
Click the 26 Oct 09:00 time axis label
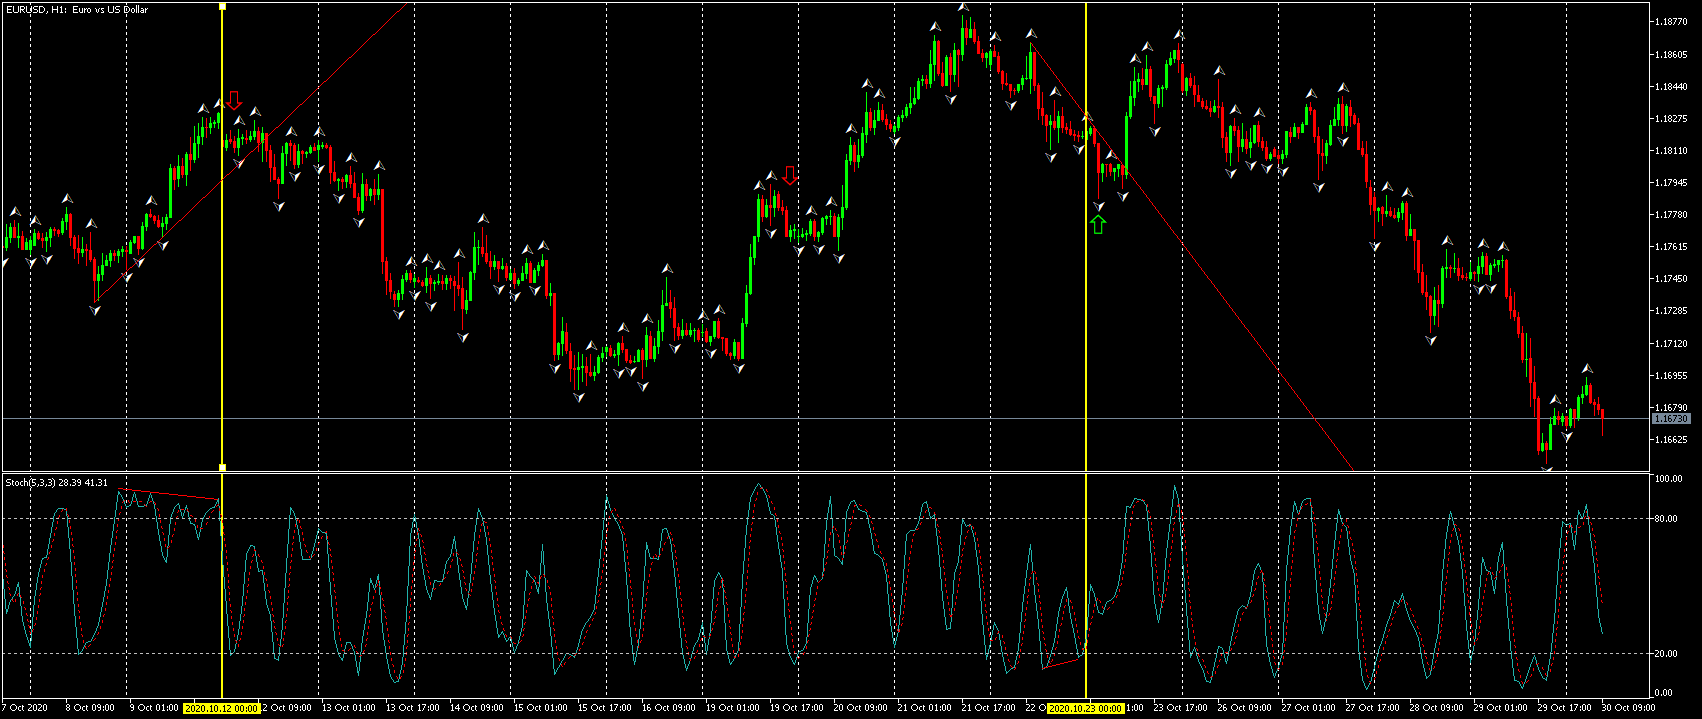[1244, 708]
